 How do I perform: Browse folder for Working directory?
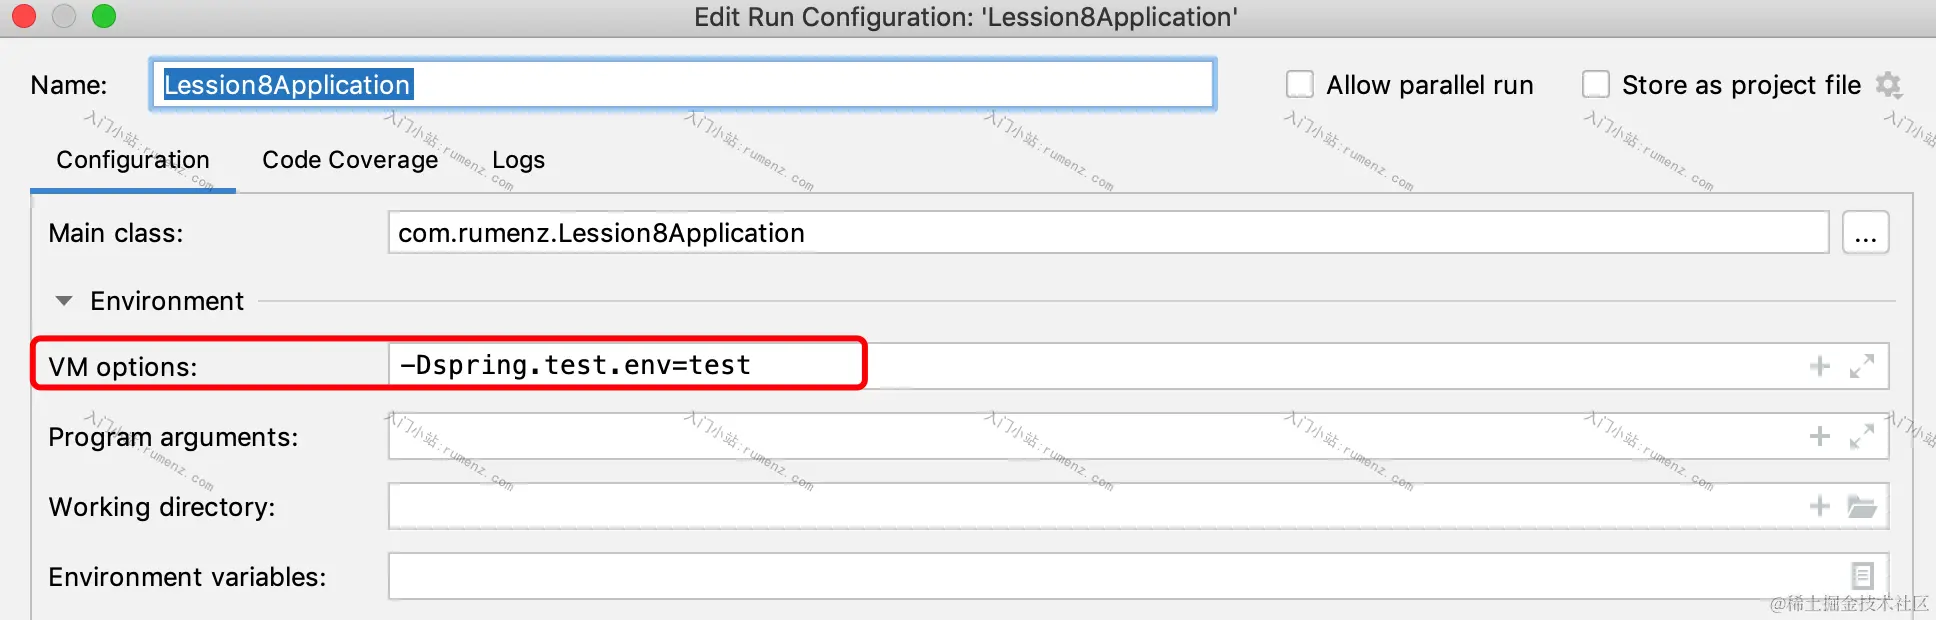pos(1861,506)
